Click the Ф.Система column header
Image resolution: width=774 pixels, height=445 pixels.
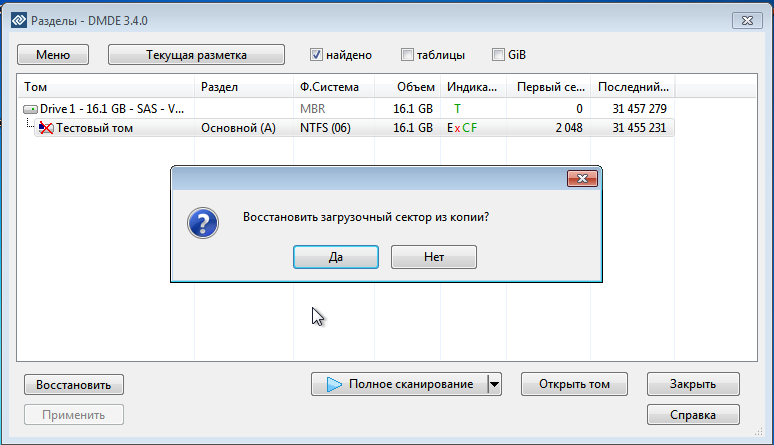click(329, 87)
